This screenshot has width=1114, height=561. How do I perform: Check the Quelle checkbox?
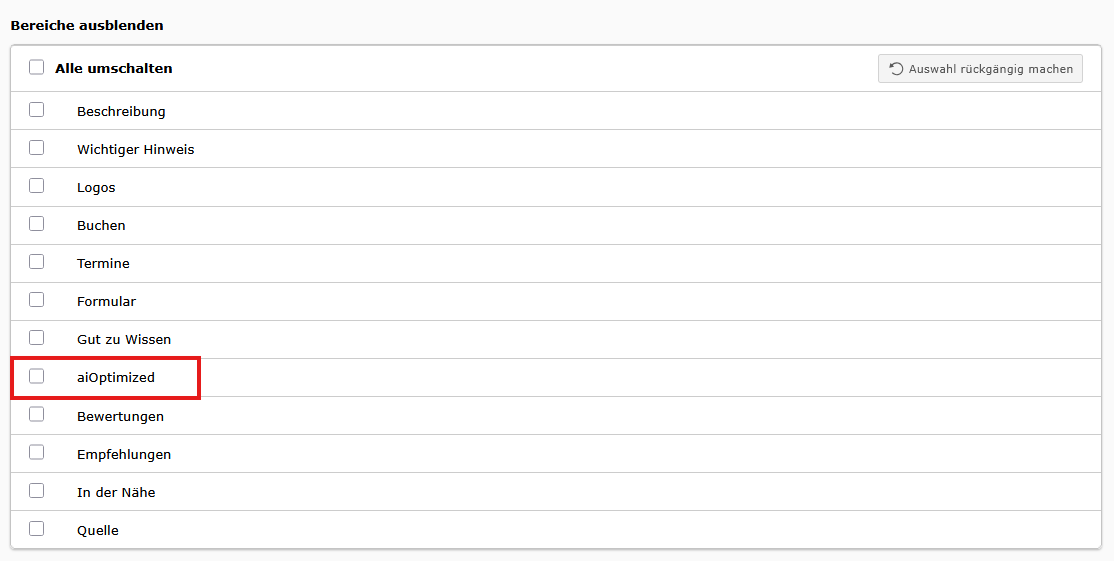[x=37, y=529]
